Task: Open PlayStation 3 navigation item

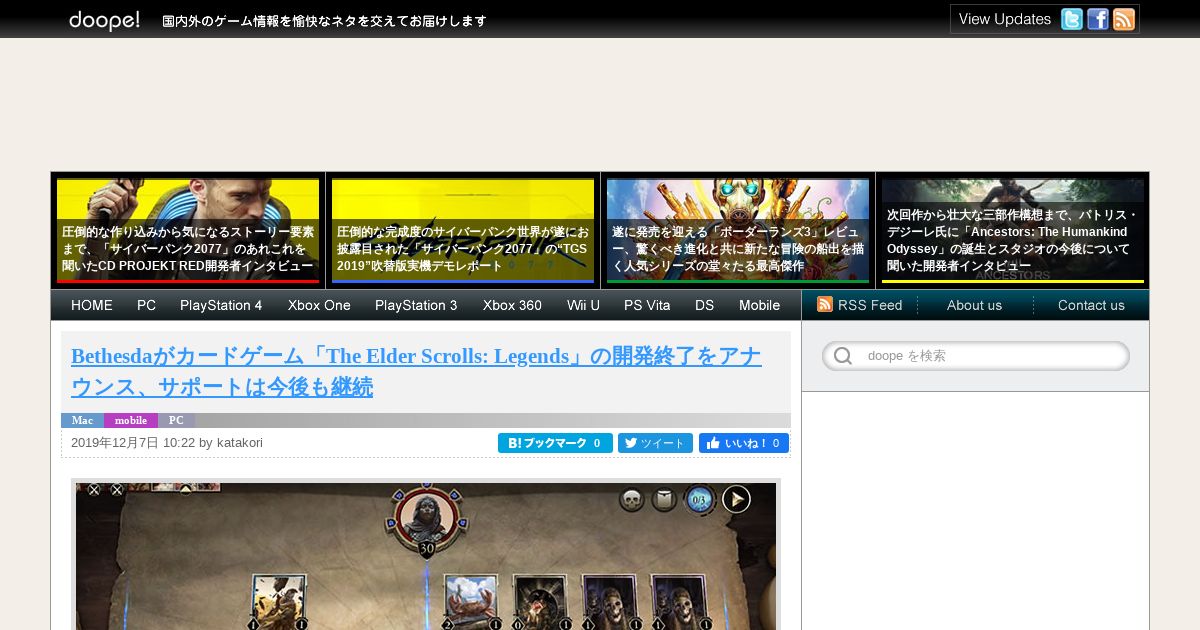Action: click(416, 305)
